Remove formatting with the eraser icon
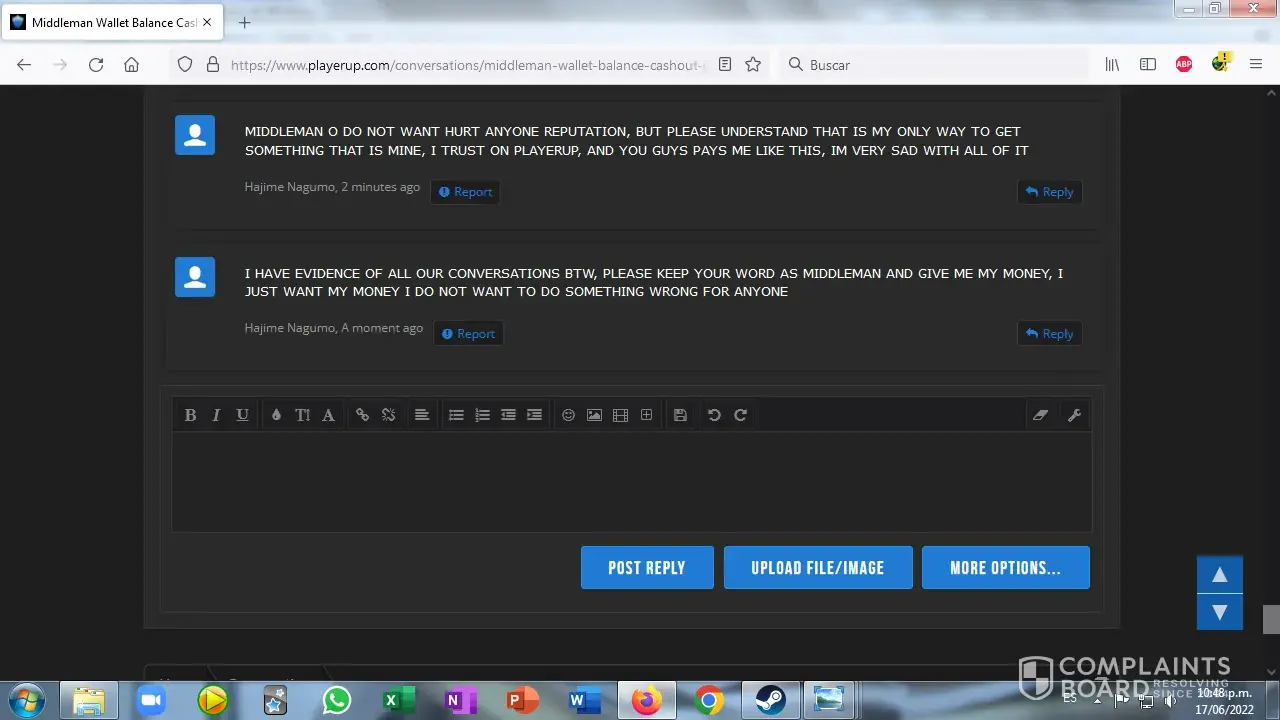Screen dimensions: 1280x720 pyautogui.click(x=1040, y=415)
